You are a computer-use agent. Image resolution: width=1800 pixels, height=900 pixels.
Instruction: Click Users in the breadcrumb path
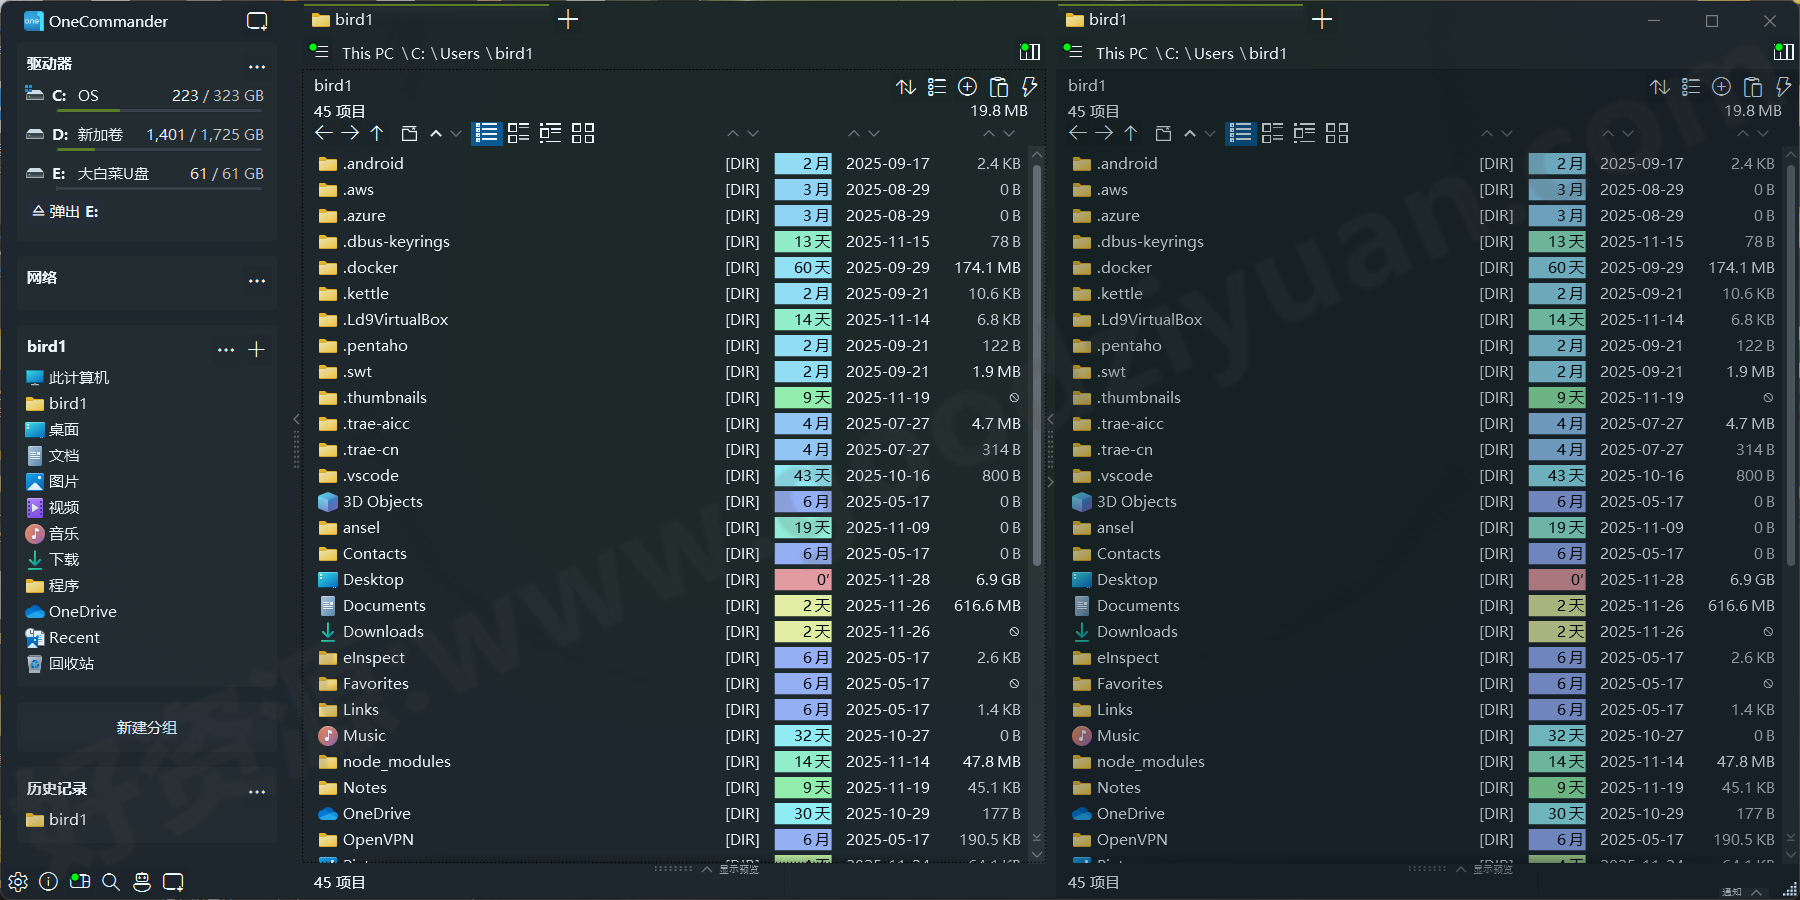point(459,53)
